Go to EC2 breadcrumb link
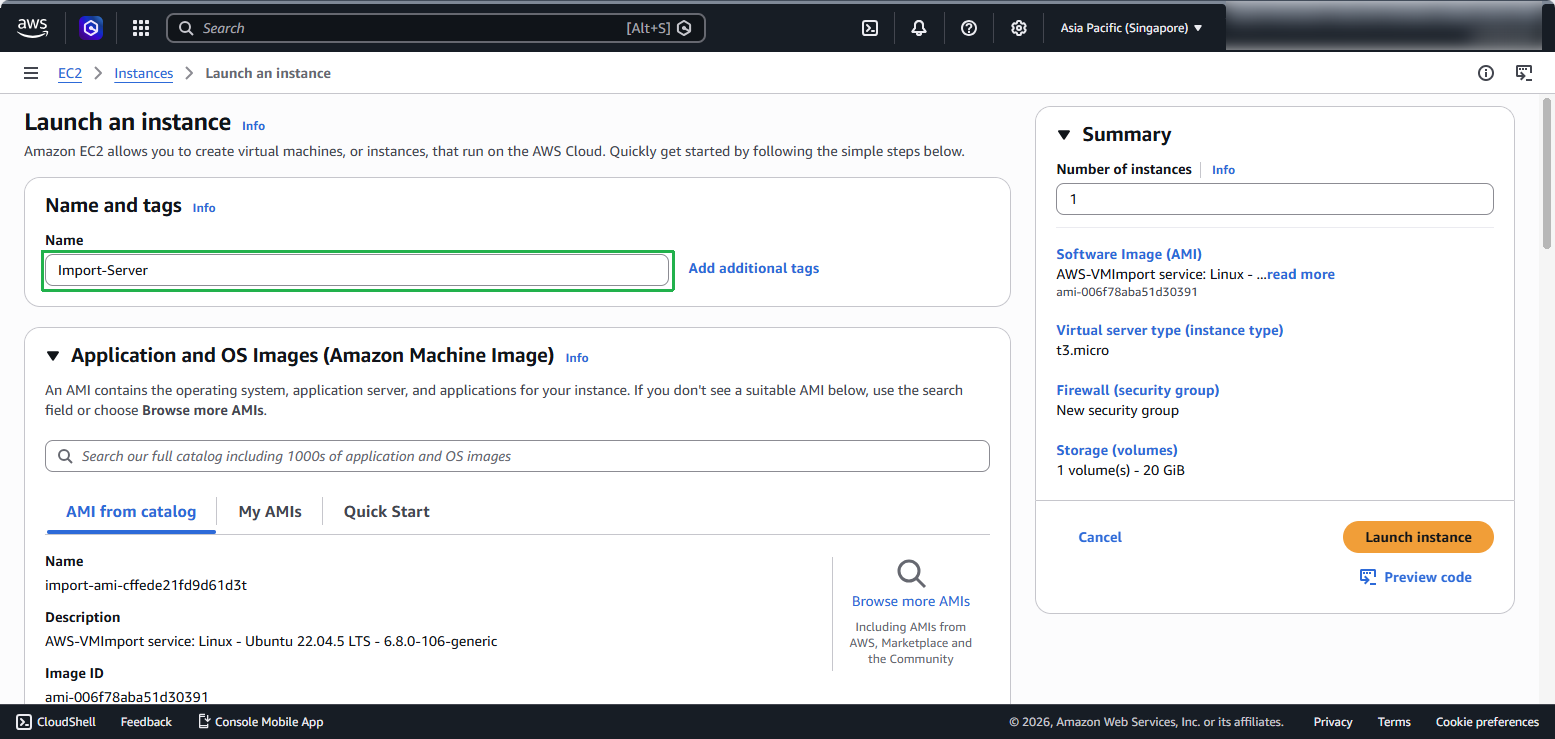 point(70,73)
